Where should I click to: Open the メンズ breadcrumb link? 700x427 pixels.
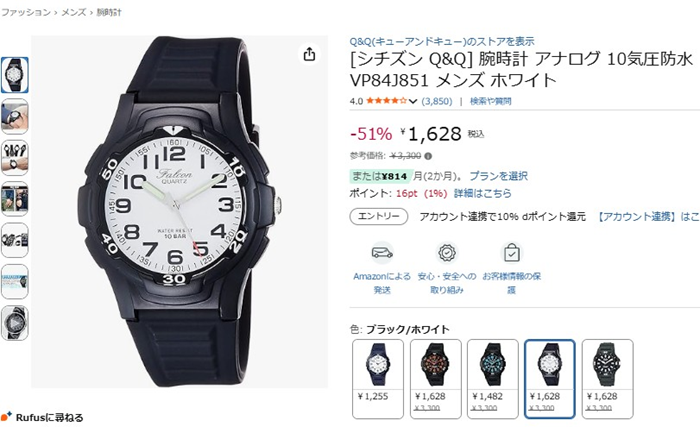point(74,13)
